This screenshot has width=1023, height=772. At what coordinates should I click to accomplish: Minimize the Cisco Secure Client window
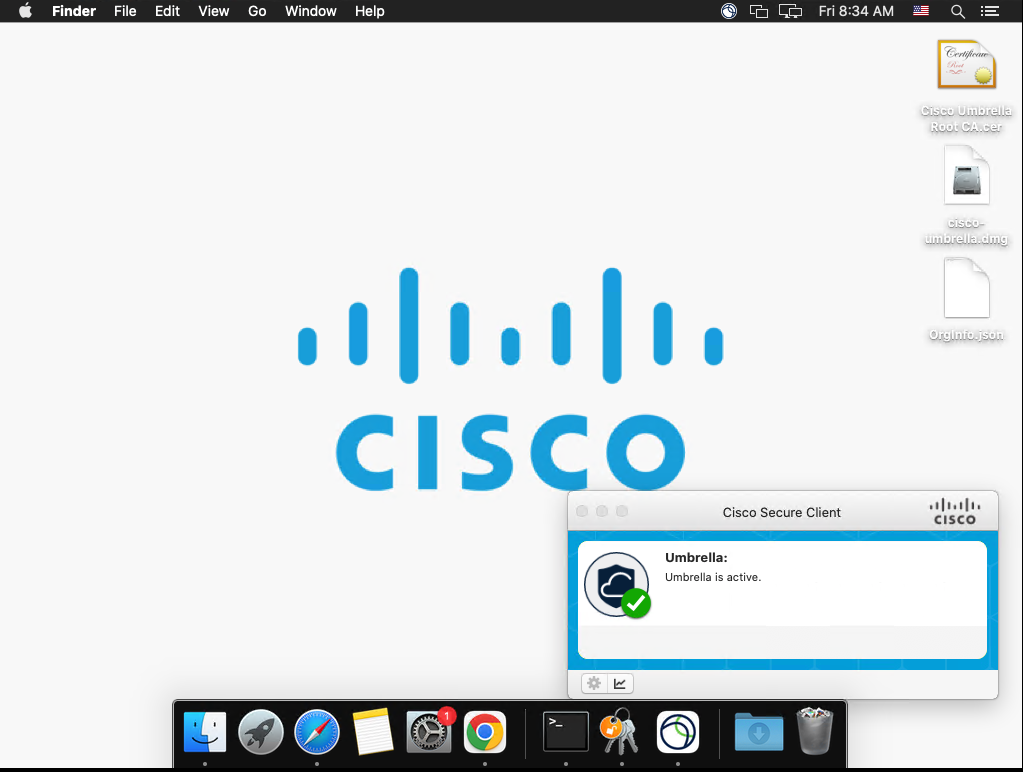[602, 511]
